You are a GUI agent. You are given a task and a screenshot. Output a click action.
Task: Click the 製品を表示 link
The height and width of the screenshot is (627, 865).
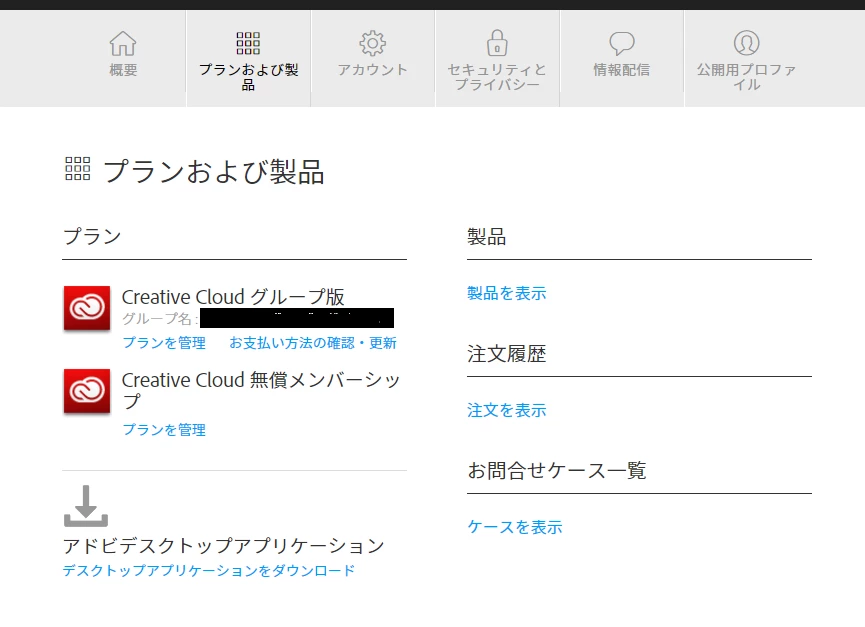click(x=506, y=293)
